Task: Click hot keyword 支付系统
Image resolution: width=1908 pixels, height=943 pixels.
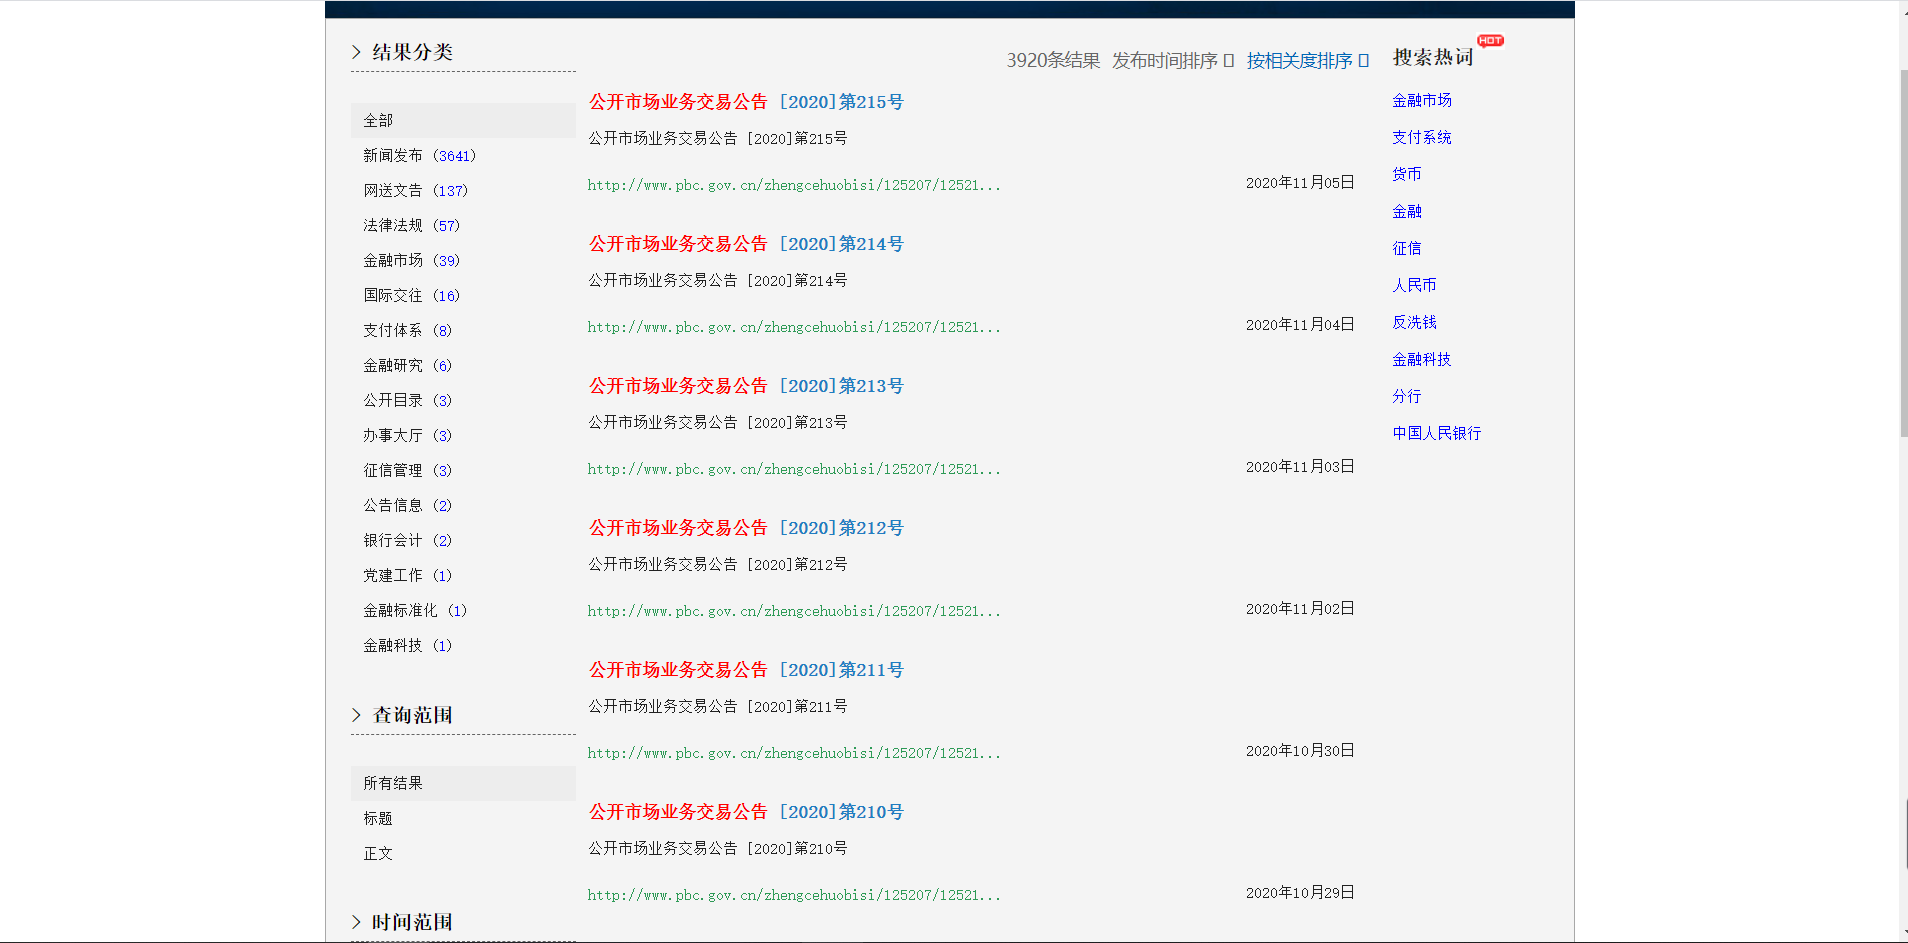Action: click(1422, 138)
